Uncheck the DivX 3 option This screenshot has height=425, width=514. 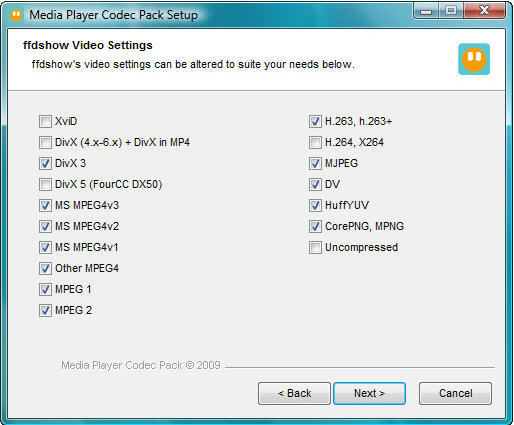(x=45, y=163)
